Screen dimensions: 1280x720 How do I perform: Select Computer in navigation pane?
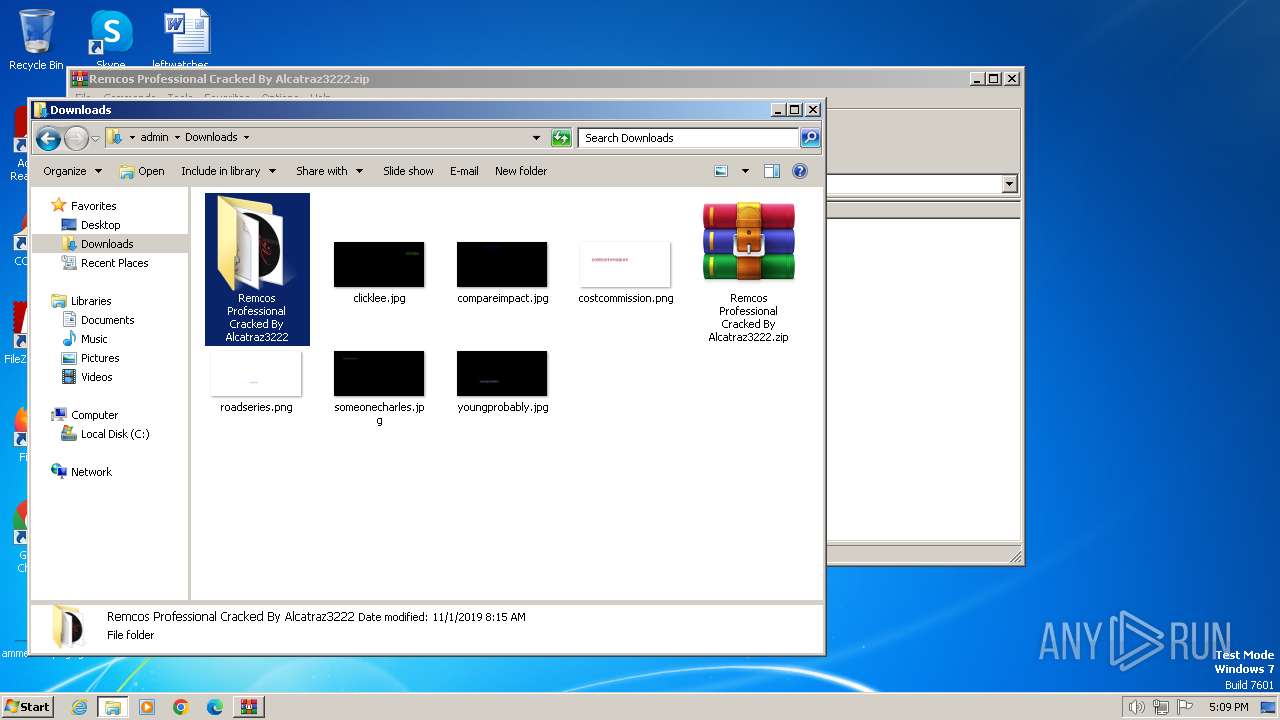pos(94,415)
